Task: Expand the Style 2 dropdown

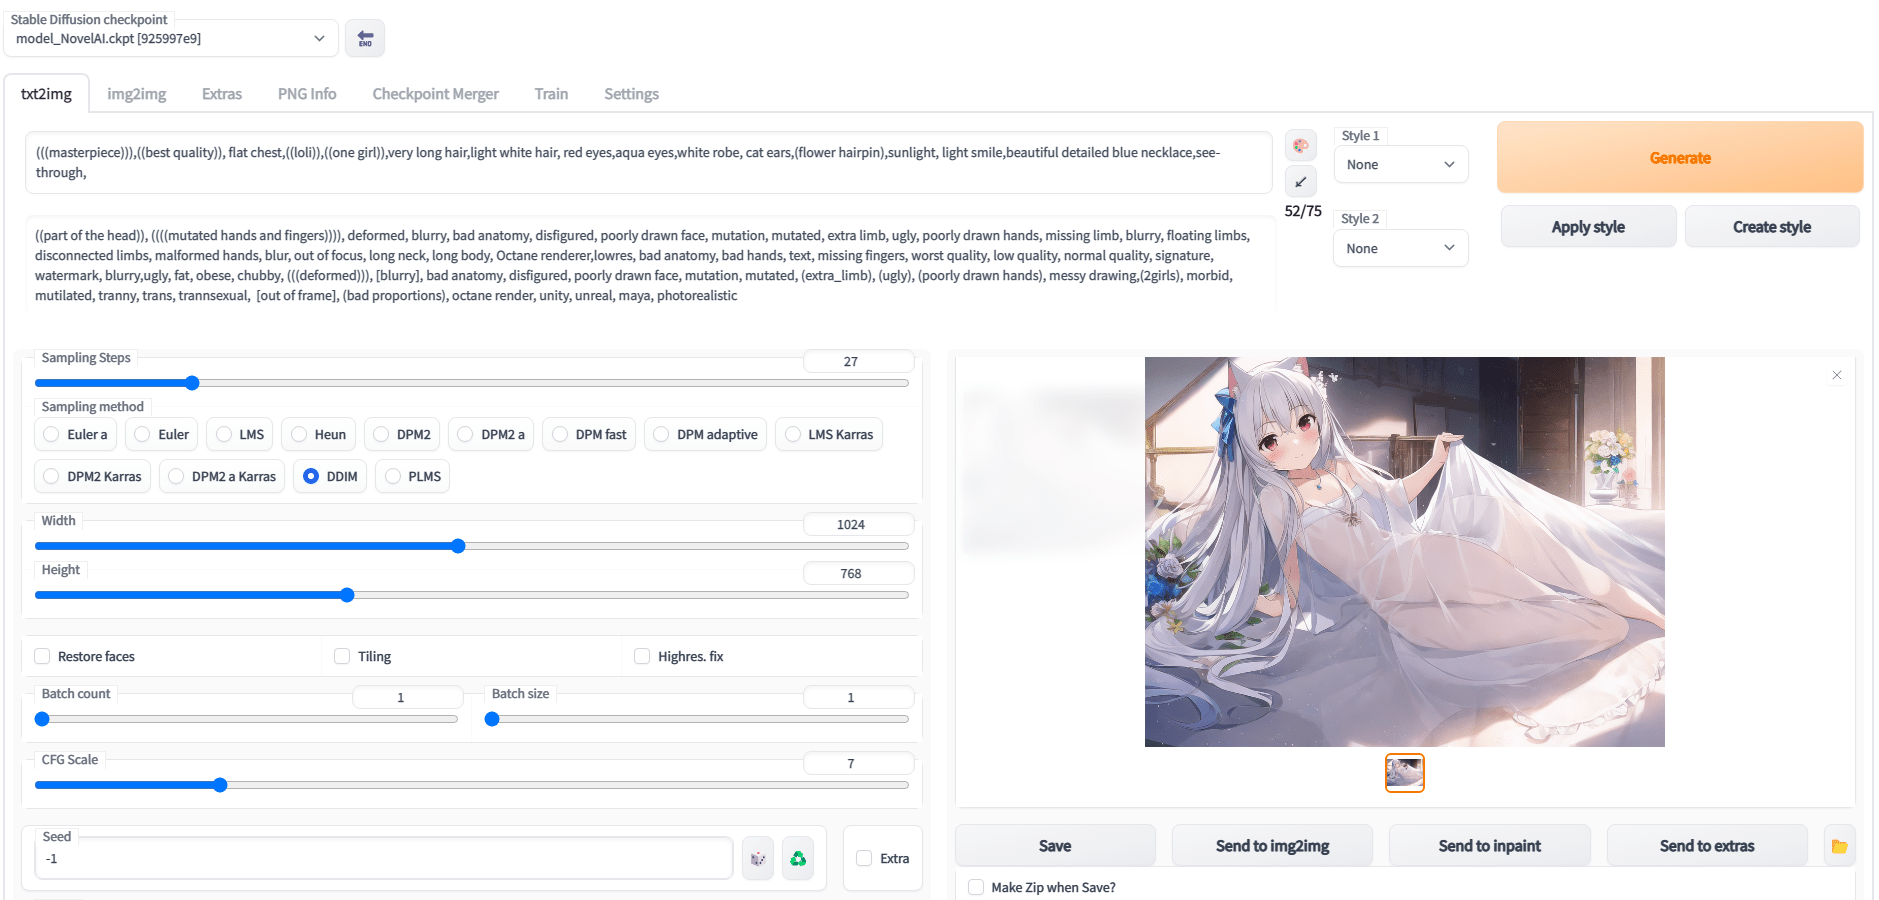Action: pyautogui.click(x=1400, y=249)
